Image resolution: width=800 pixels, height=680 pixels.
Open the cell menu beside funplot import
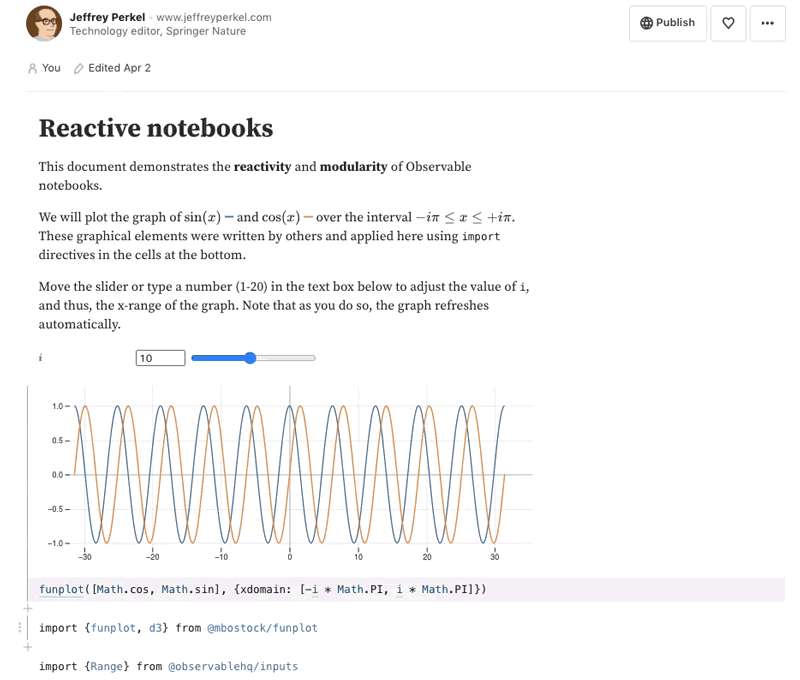(x=20, y=628)
